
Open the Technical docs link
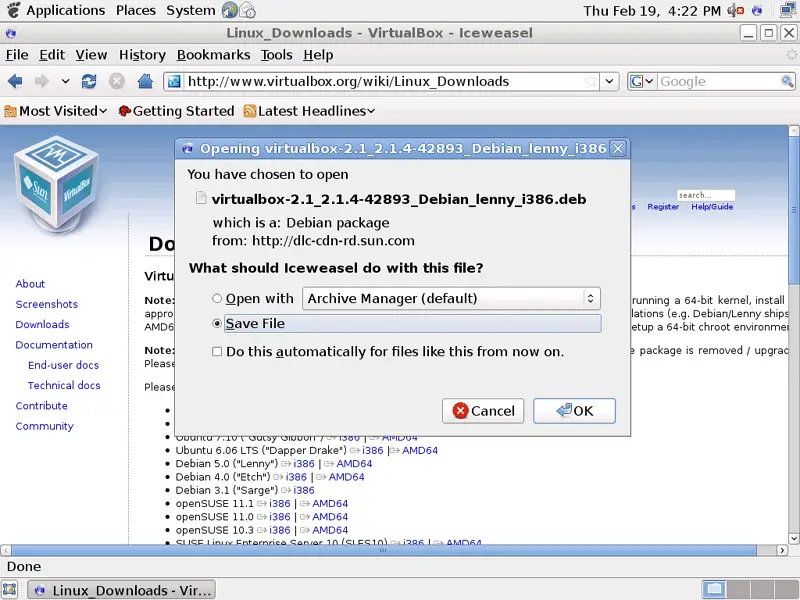(64, 386)
